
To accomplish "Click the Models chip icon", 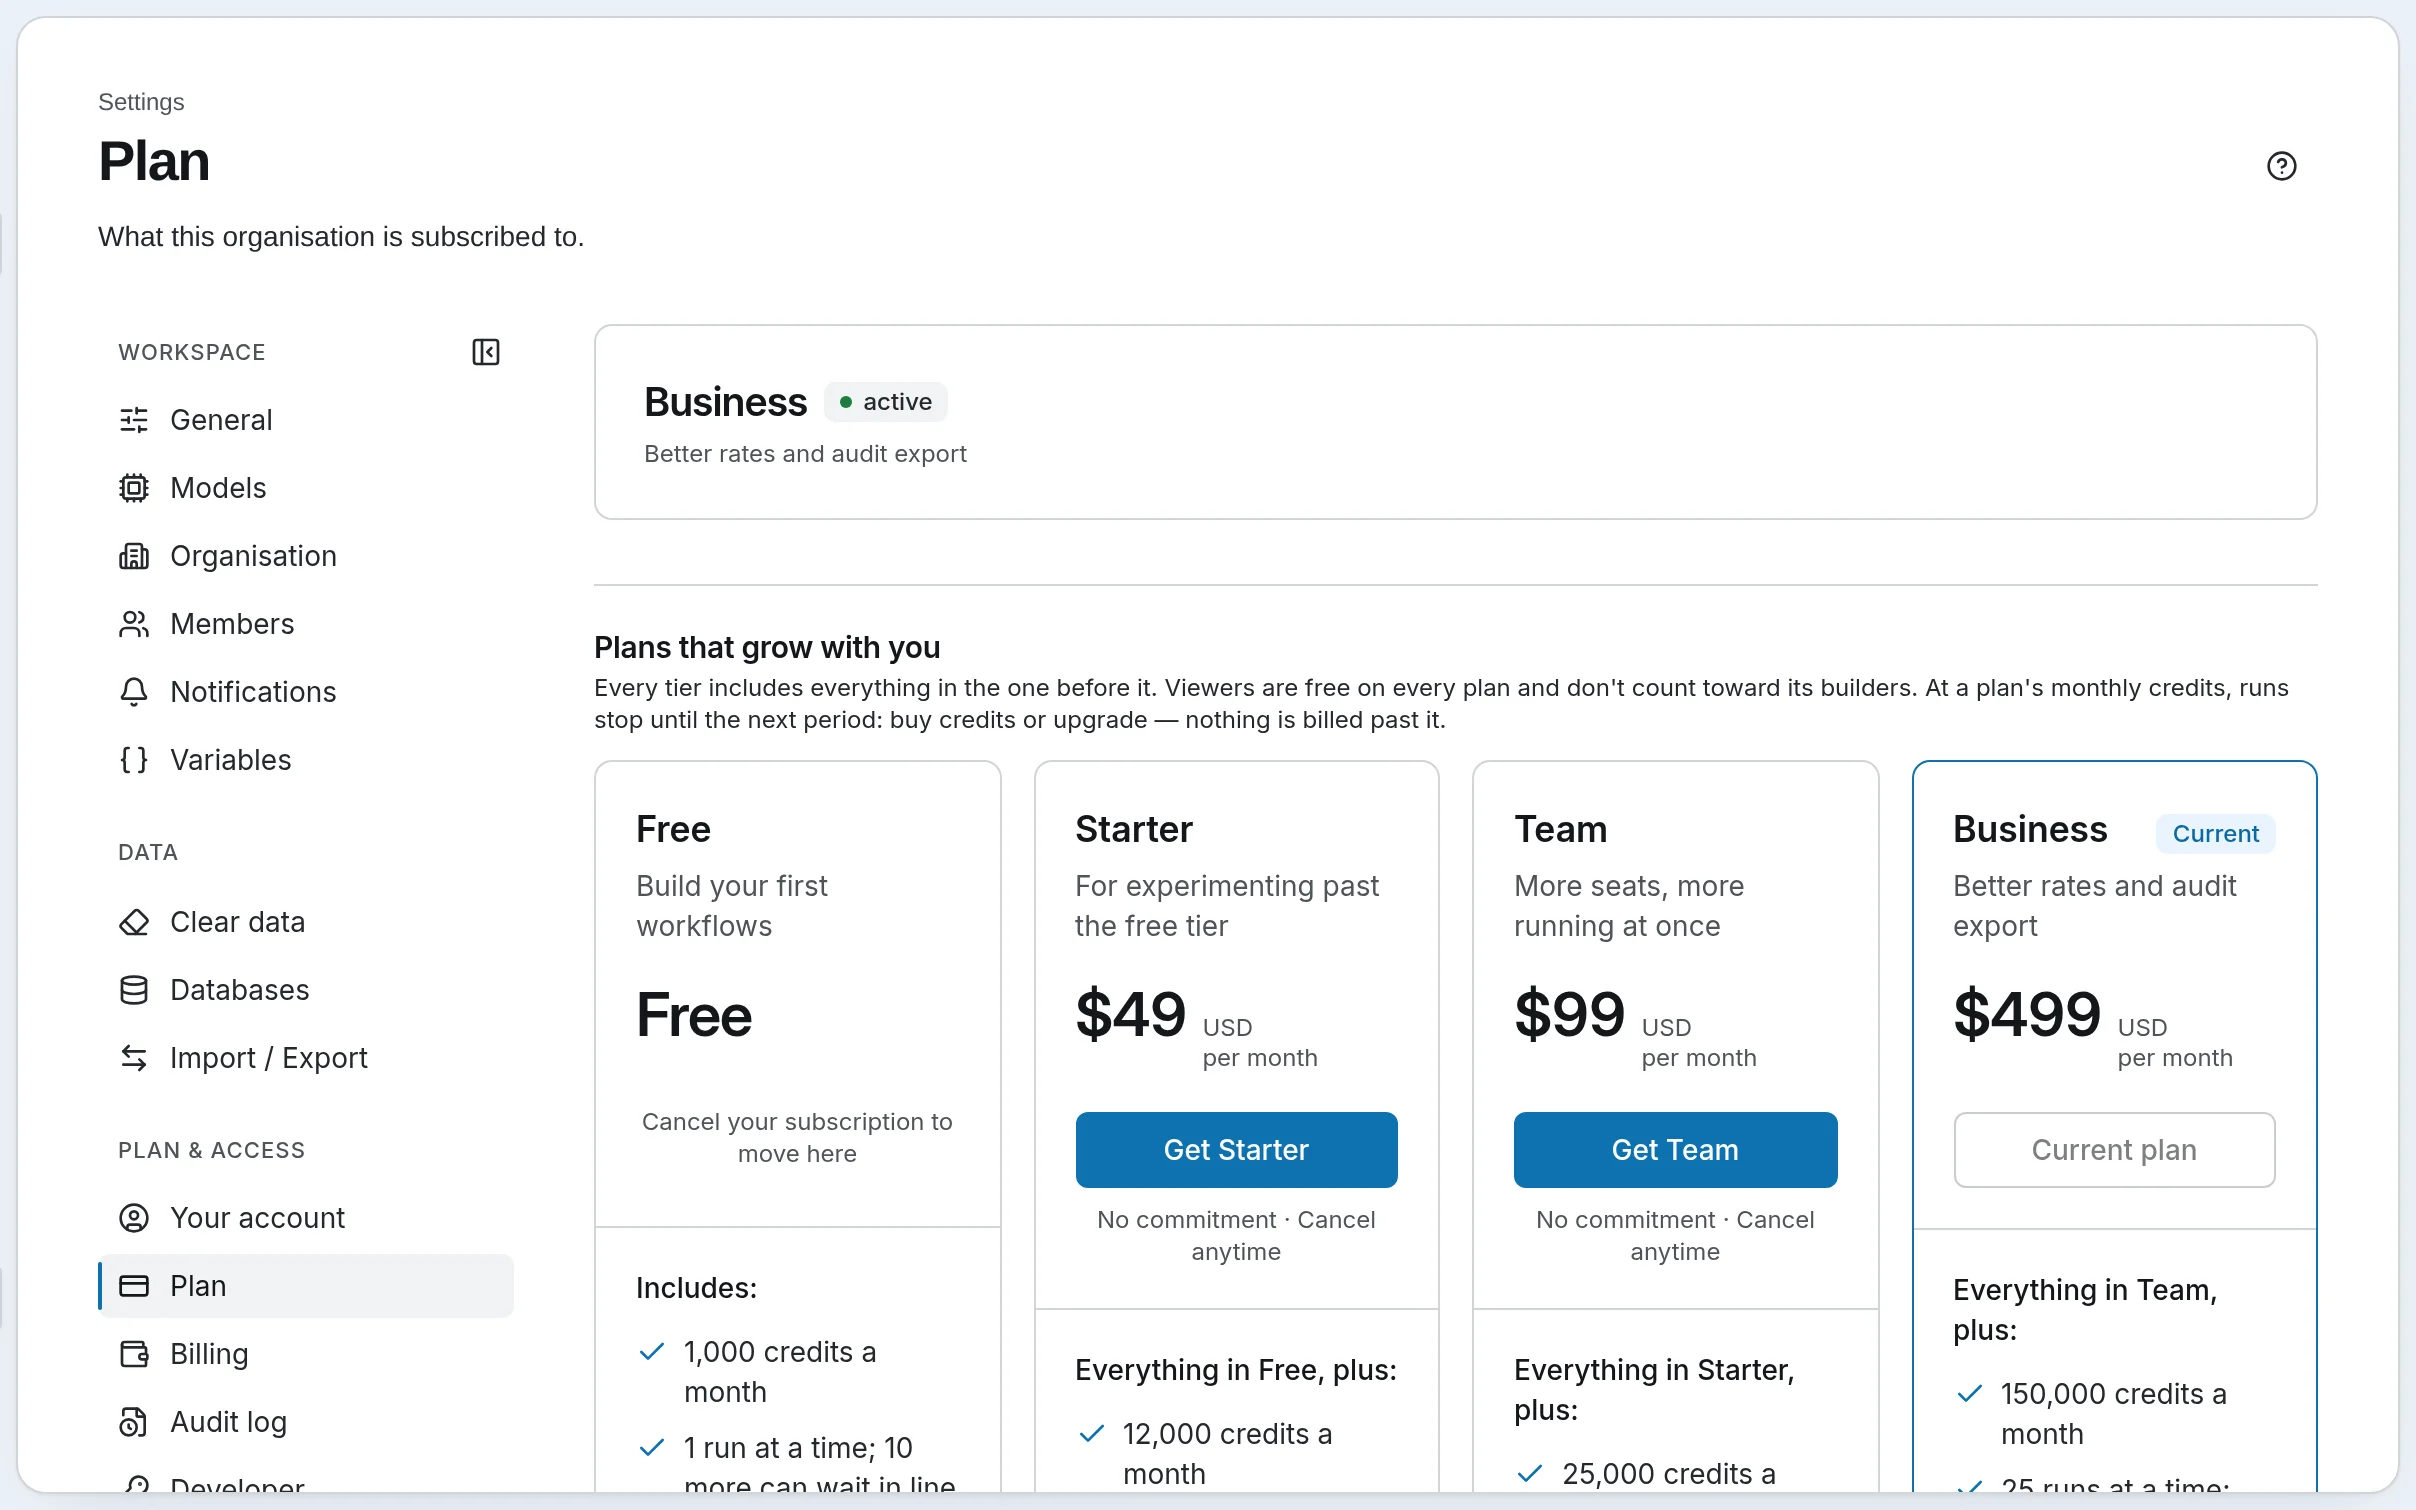I will (134, 488).
